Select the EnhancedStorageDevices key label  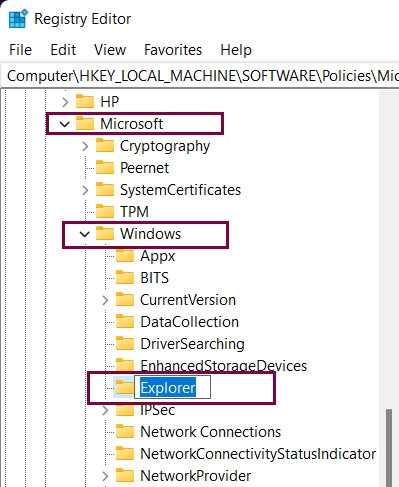pyautogui.click(x=223, y=366)
